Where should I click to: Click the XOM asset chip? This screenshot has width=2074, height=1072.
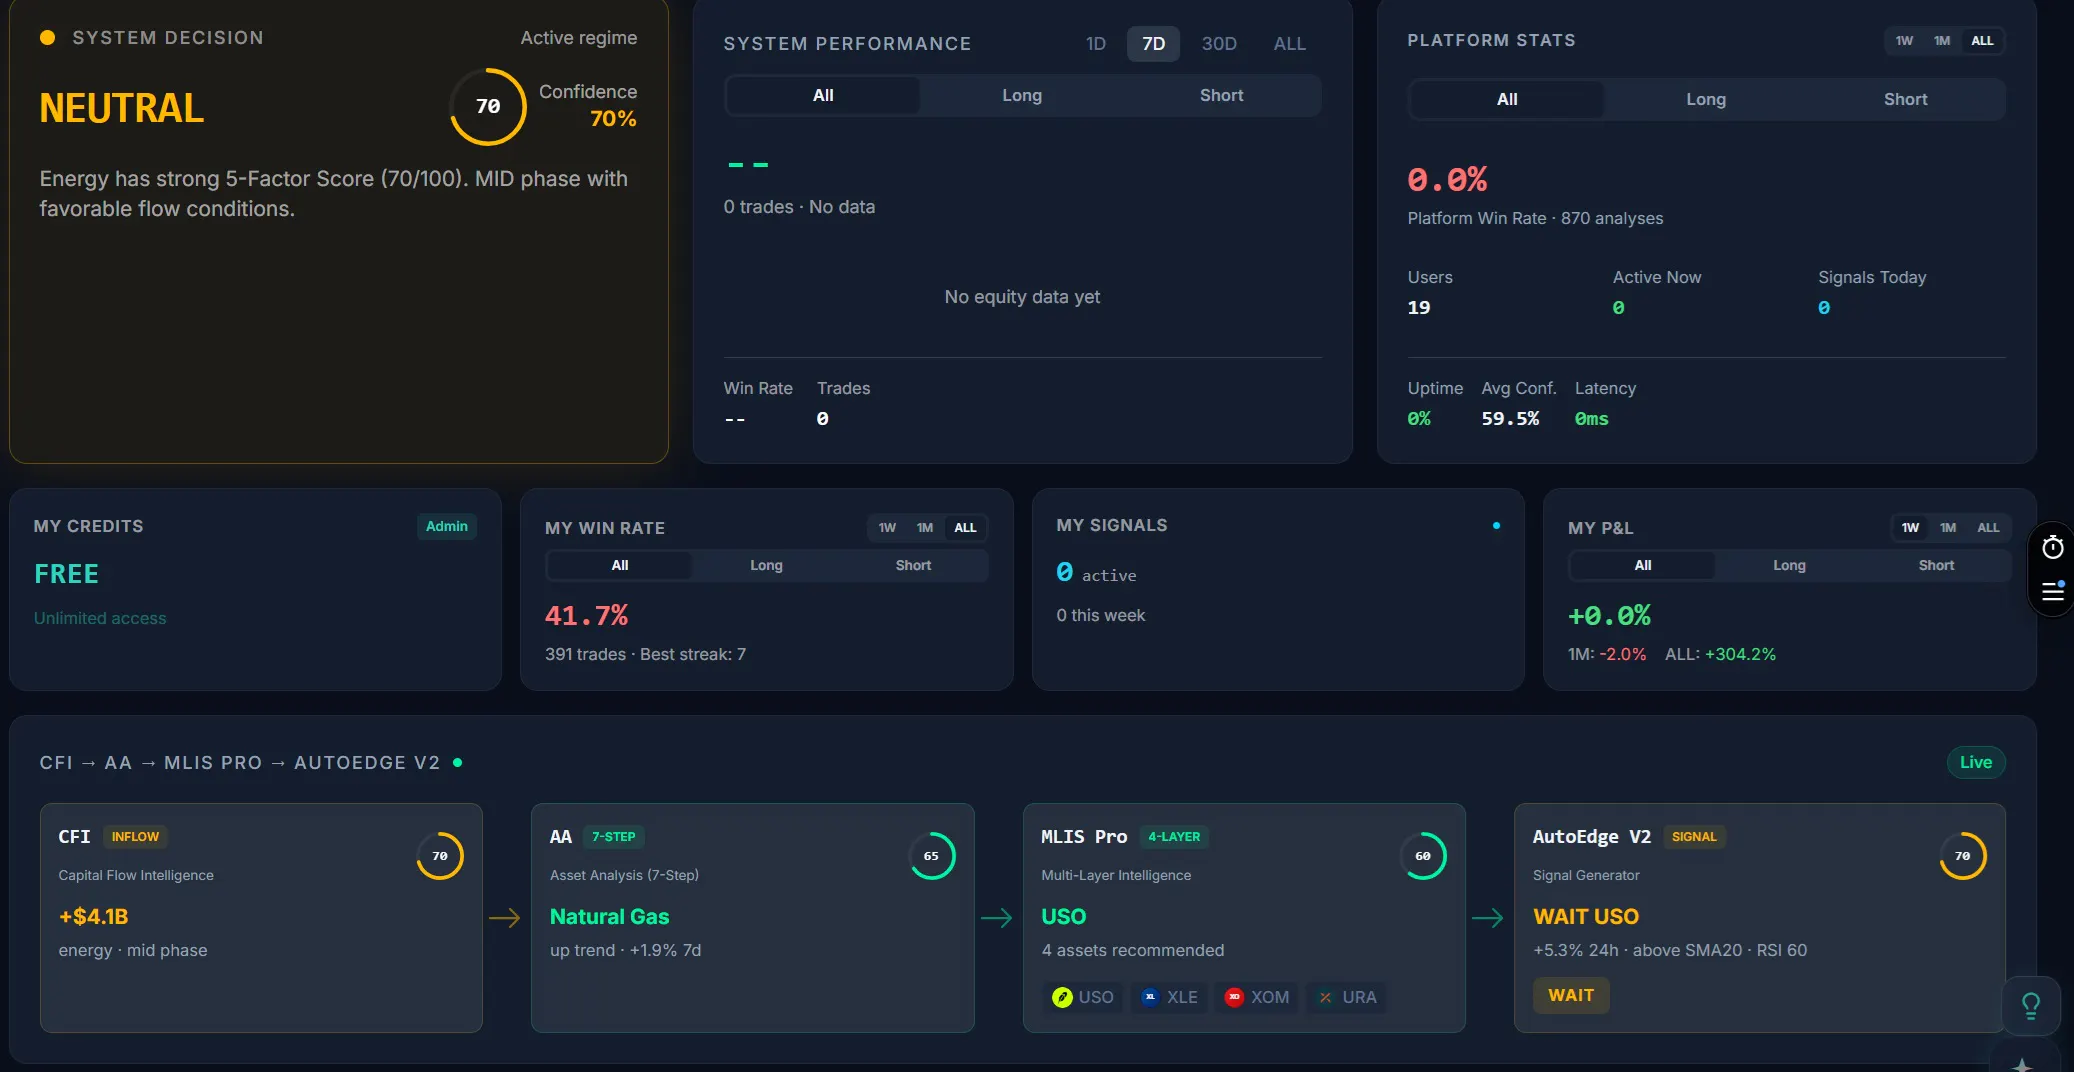pos(1257,997)
